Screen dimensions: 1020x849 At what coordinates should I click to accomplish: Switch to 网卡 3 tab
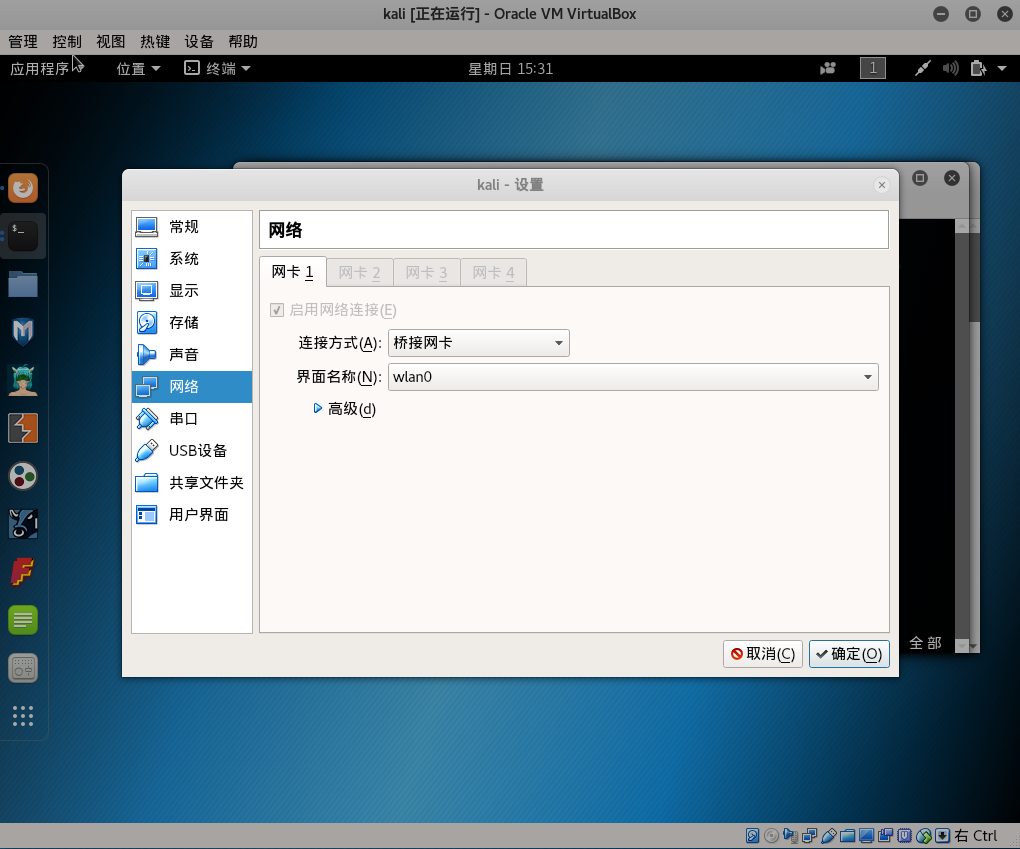click(x=427, y=273)
